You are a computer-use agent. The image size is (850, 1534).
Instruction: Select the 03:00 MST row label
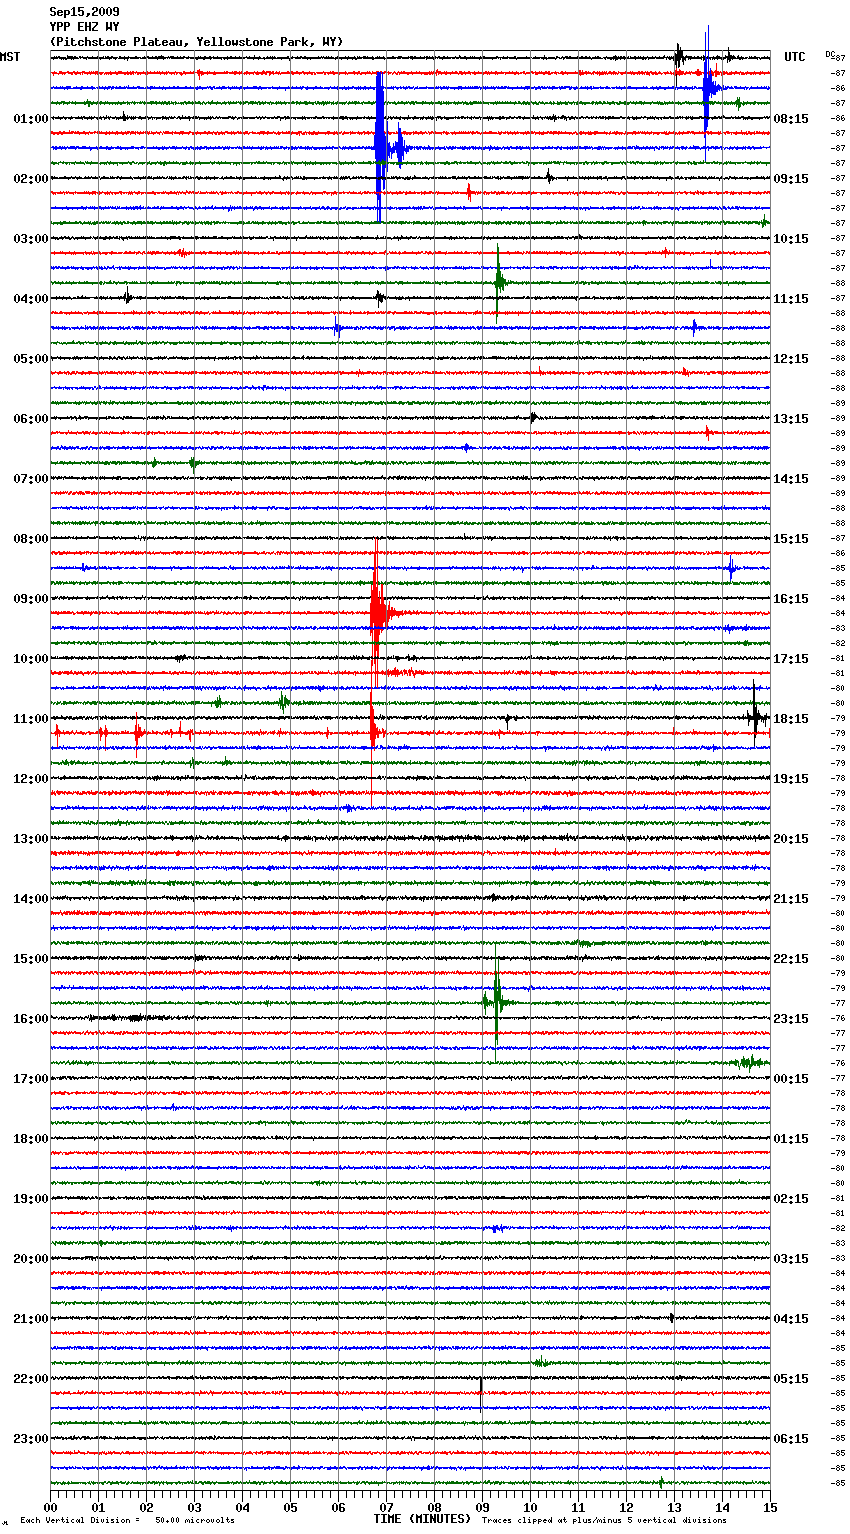(x=30, y=239)
